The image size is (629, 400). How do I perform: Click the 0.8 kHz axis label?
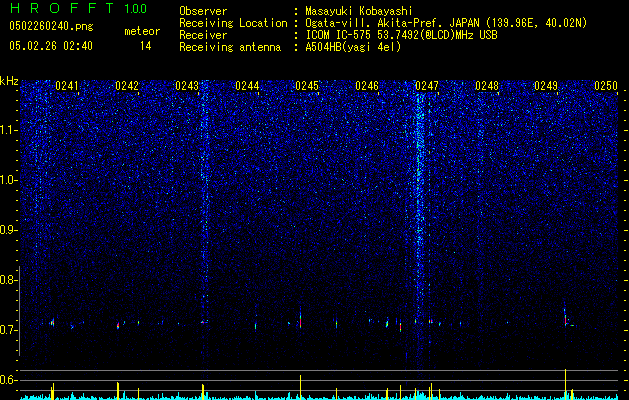click(9, 280)
